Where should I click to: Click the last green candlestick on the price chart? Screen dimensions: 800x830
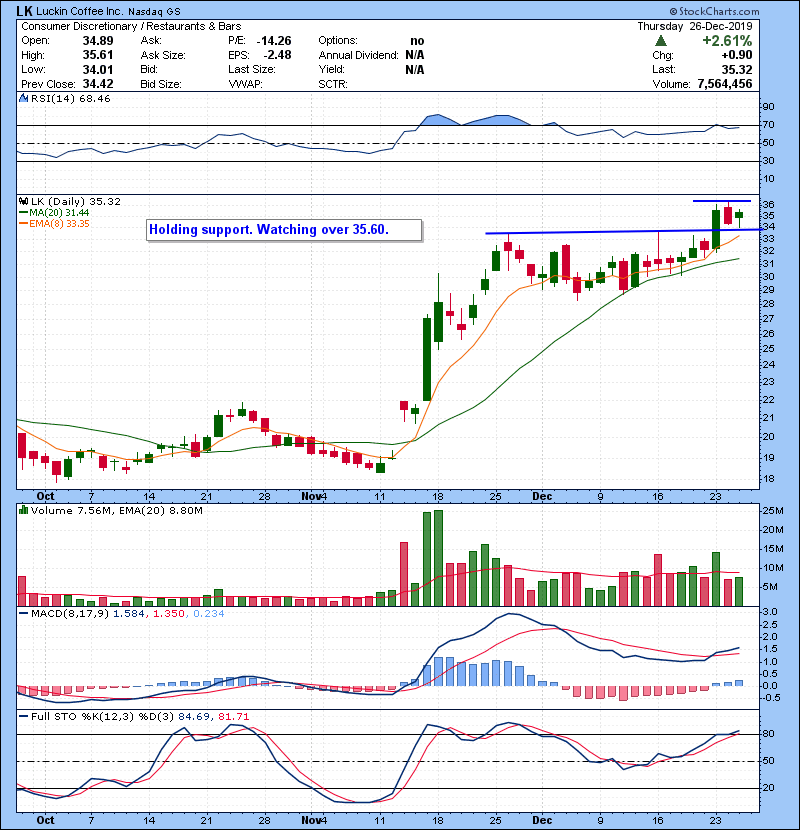pos(739,216)
